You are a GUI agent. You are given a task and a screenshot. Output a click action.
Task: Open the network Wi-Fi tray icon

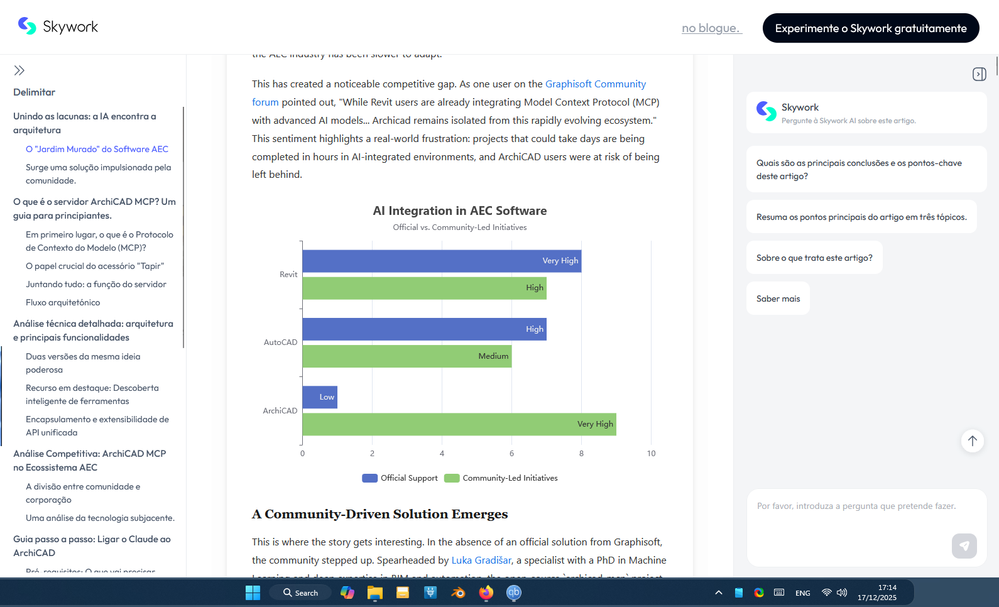click(826, 592)
